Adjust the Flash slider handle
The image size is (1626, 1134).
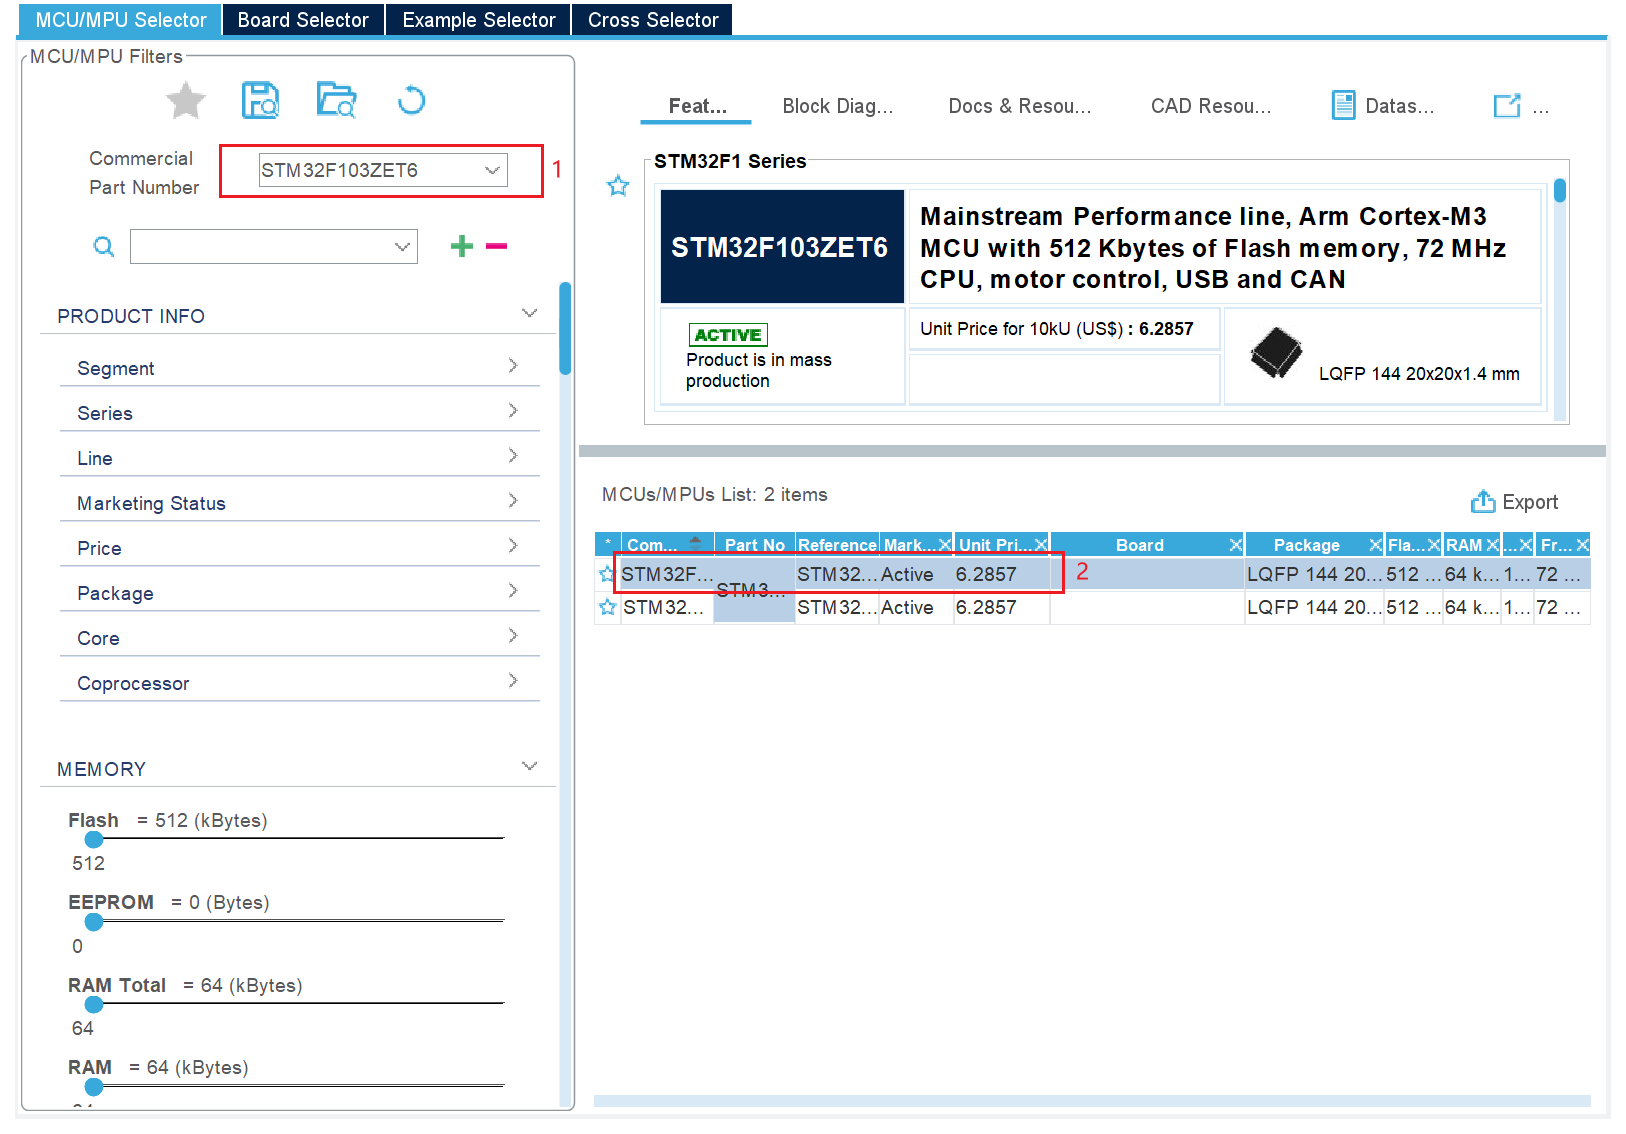tap(94, 839)
